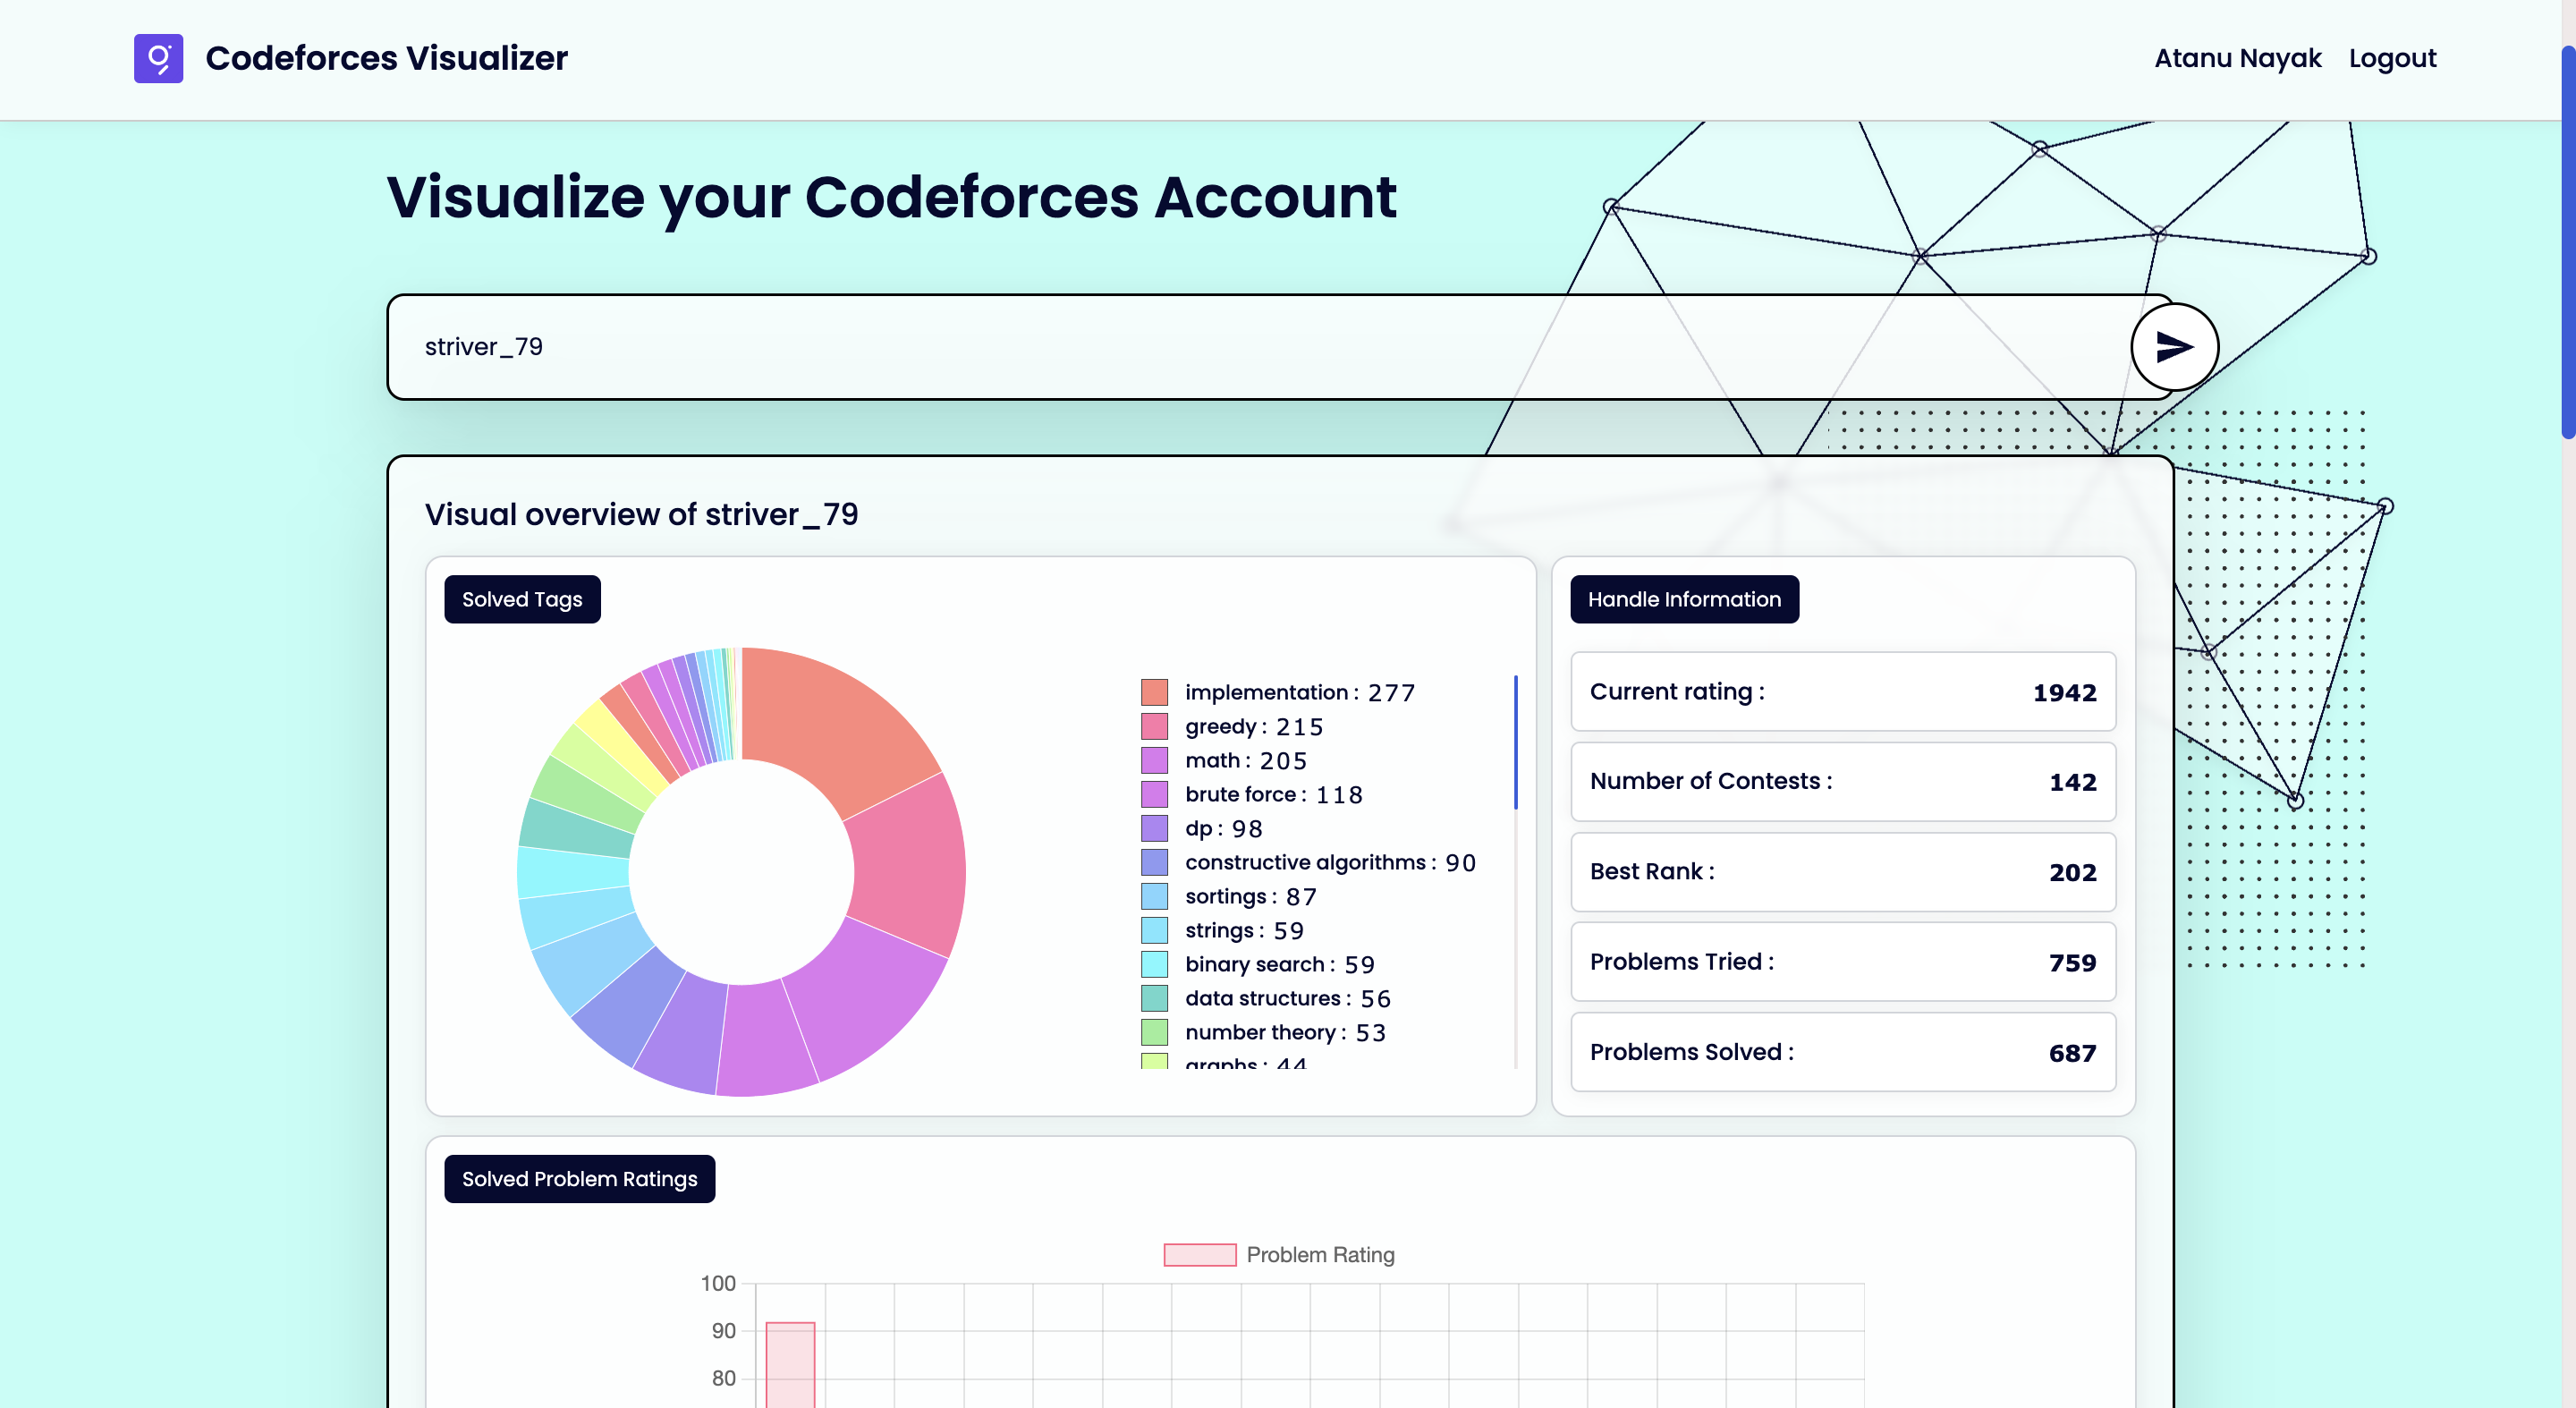Click the 'Current rating :' label
Image resolution: width=2576 pixels, height=1408 pixels.
coord(1677,691)
